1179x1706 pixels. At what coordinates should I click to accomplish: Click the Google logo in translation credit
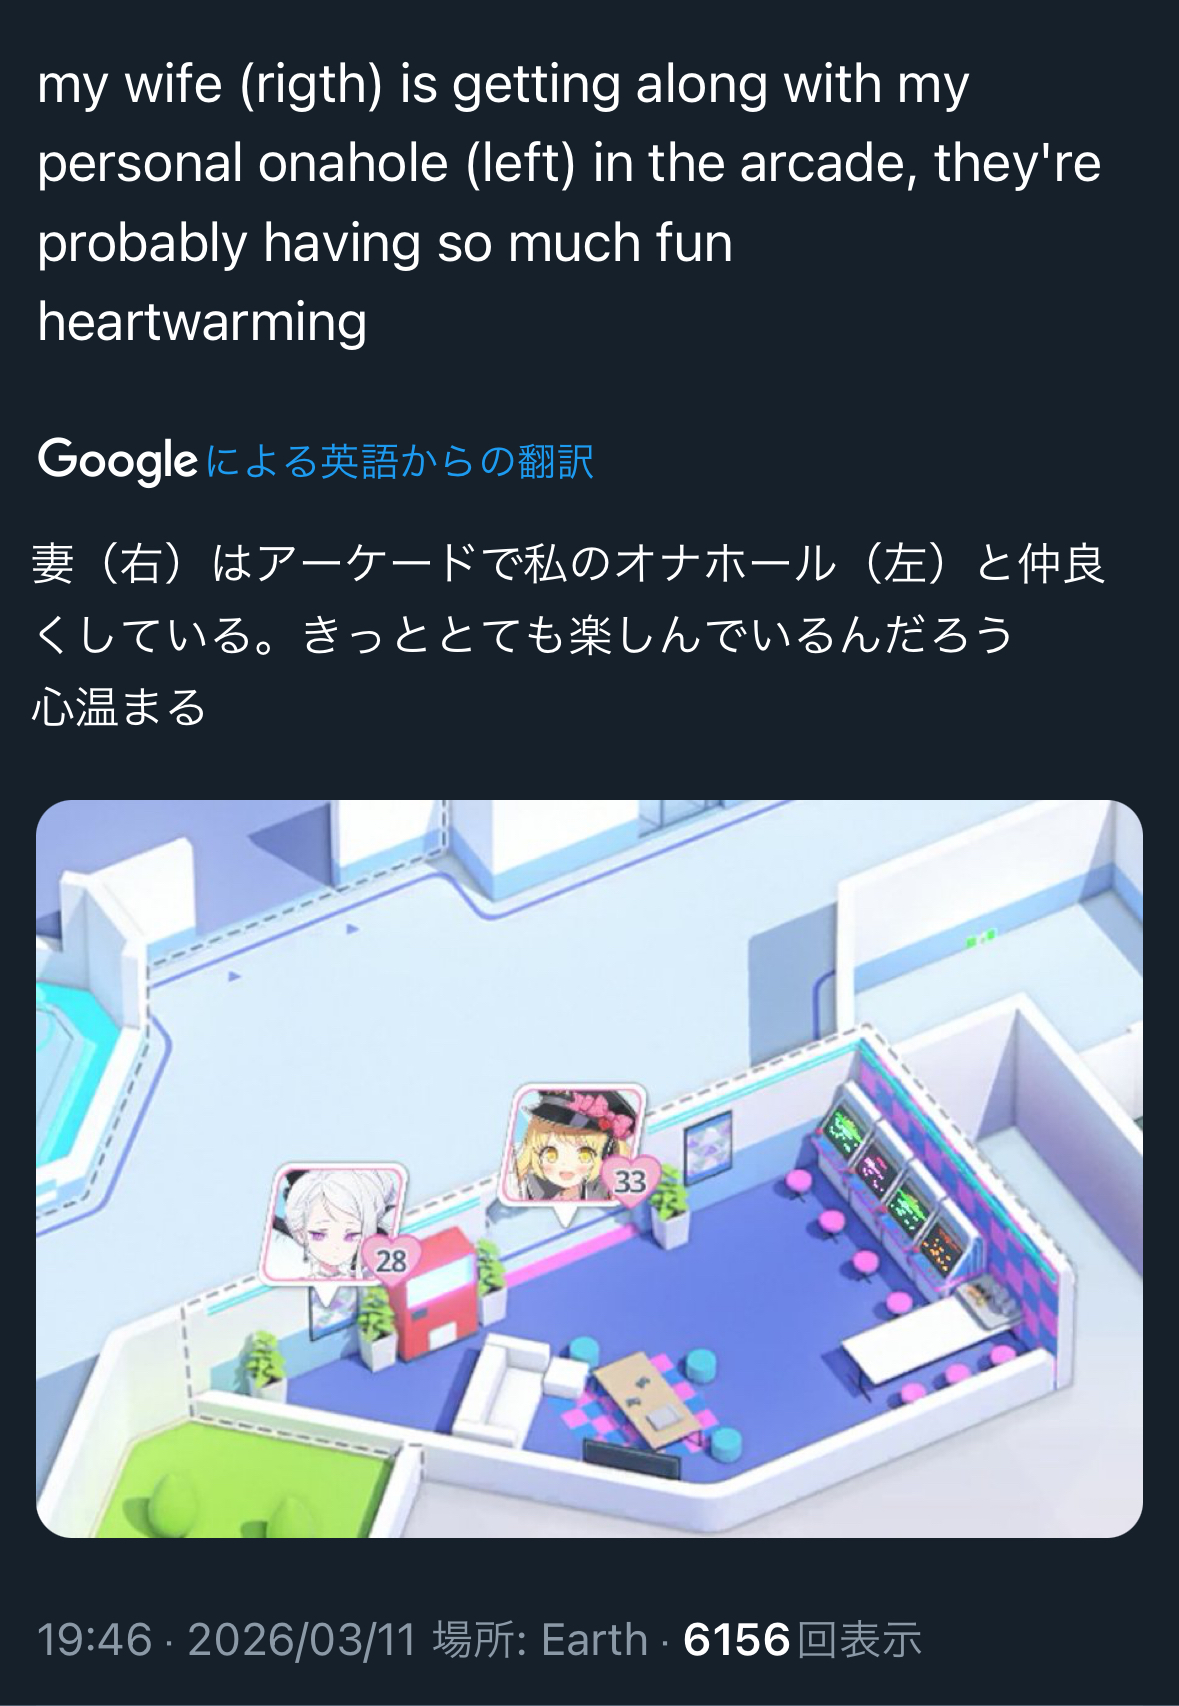click(x=117, y=460)
